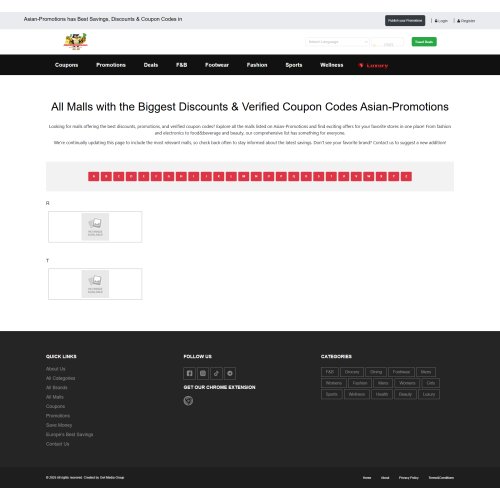Filter malls by letter T

pos(331,176)
